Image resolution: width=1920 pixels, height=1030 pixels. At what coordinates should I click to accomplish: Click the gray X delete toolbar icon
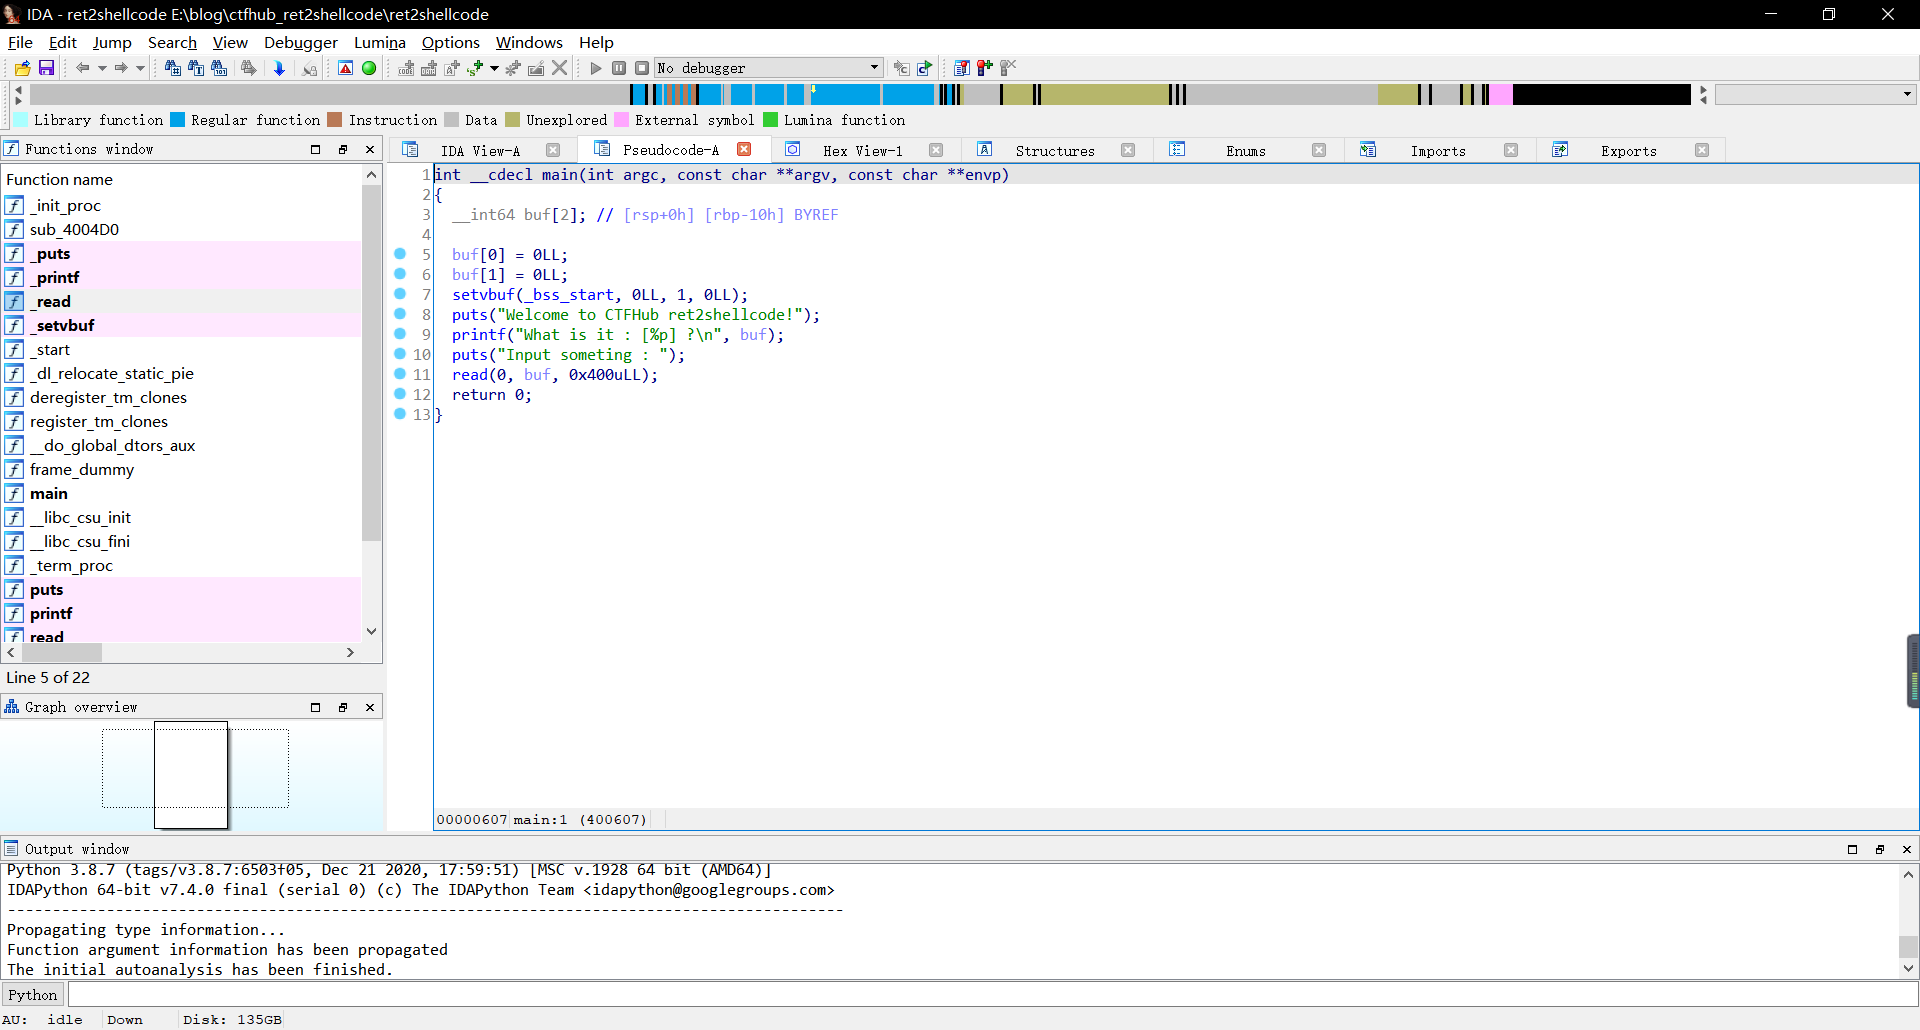click(x=560, y=68)
